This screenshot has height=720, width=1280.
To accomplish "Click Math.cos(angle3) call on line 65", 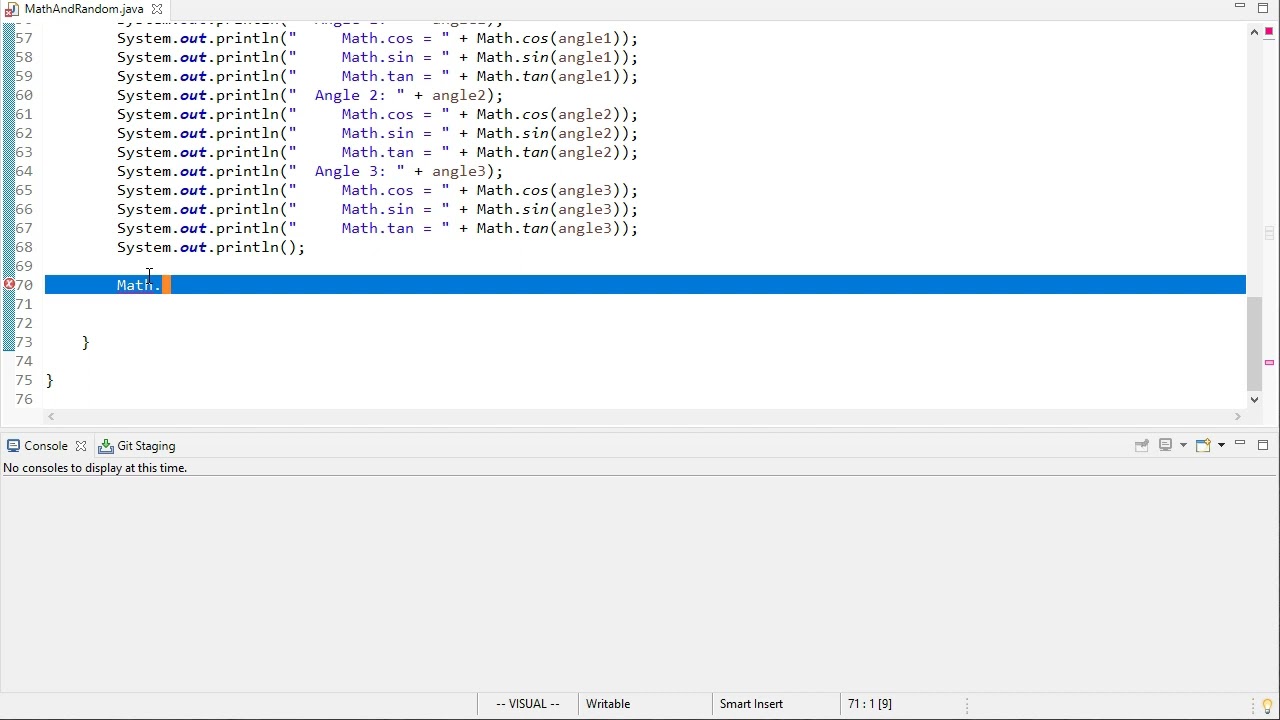I will pyautogui.click(x=553, y=190).
